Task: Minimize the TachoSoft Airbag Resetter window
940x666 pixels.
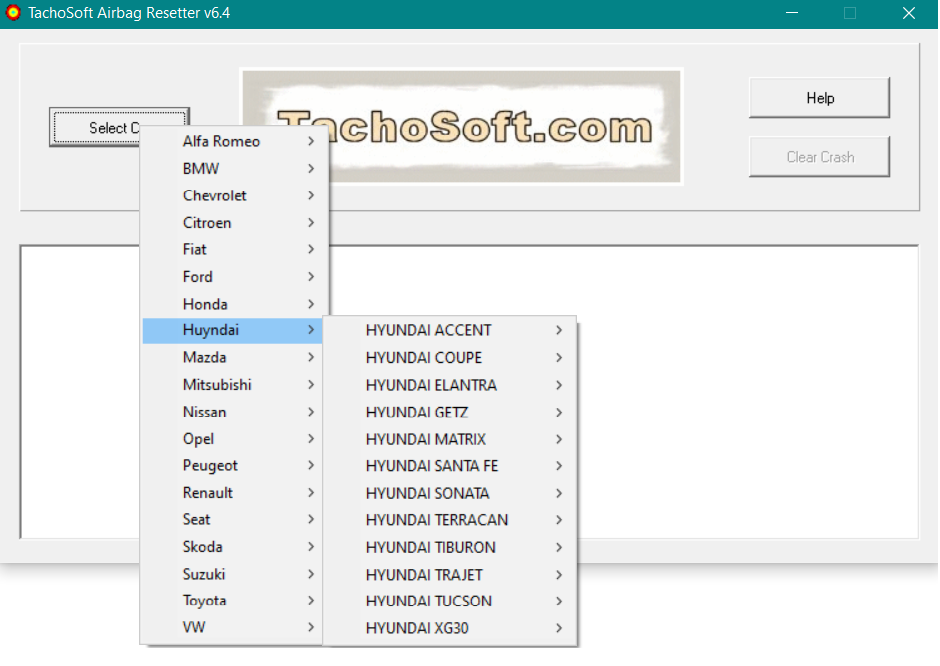Action: 792,13
